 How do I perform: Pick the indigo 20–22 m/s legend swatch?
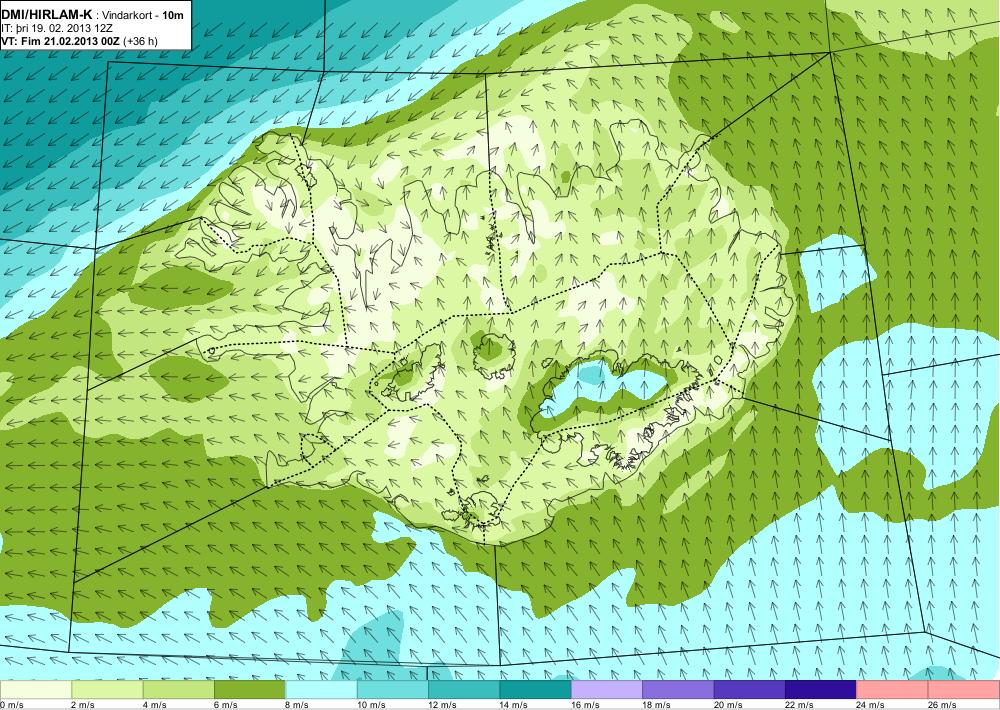tap(750, 690)
